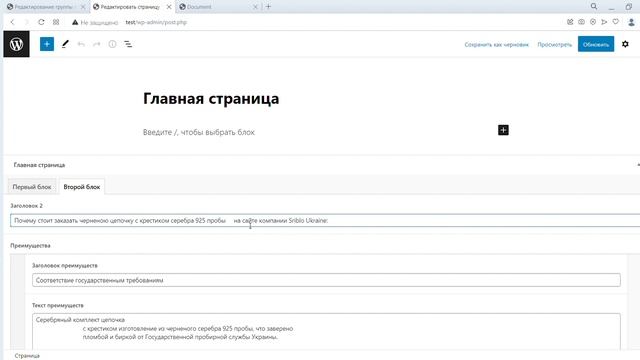
Task: Switch to the first browser tab
Action: coord(46,7)
